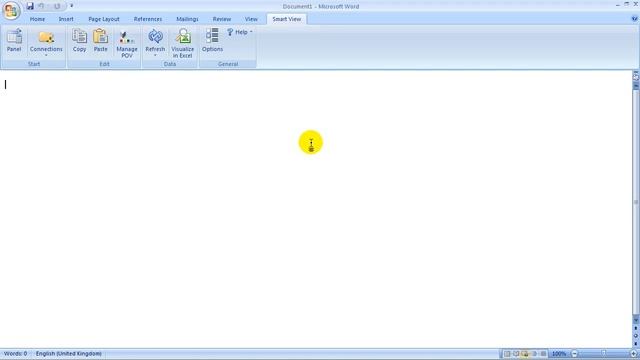Go to the Review tab

222,19
